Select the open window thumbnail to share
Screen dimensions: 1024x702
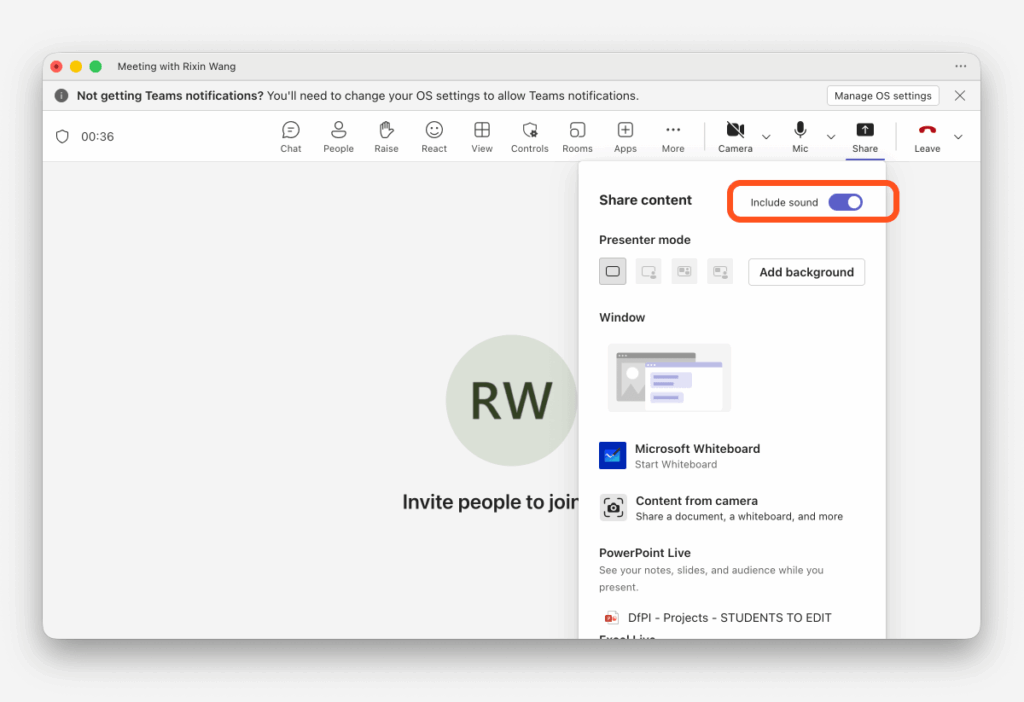click(669, 378)
